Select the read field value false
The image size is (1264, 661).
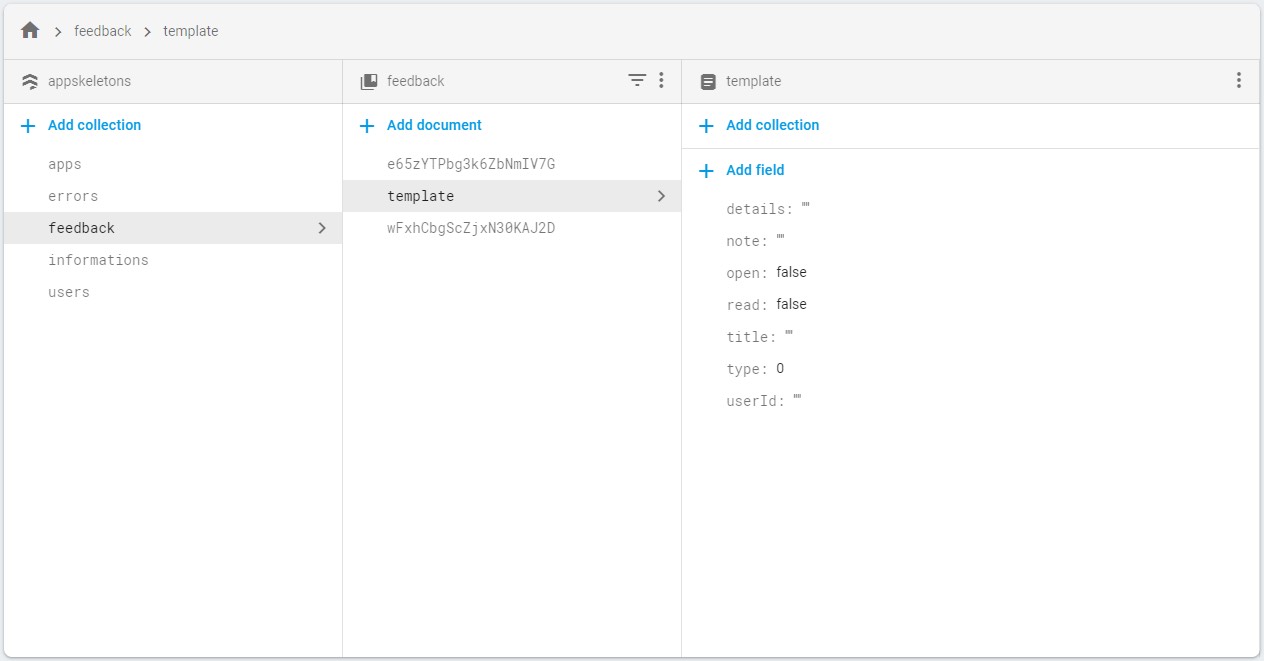point(791,304)
